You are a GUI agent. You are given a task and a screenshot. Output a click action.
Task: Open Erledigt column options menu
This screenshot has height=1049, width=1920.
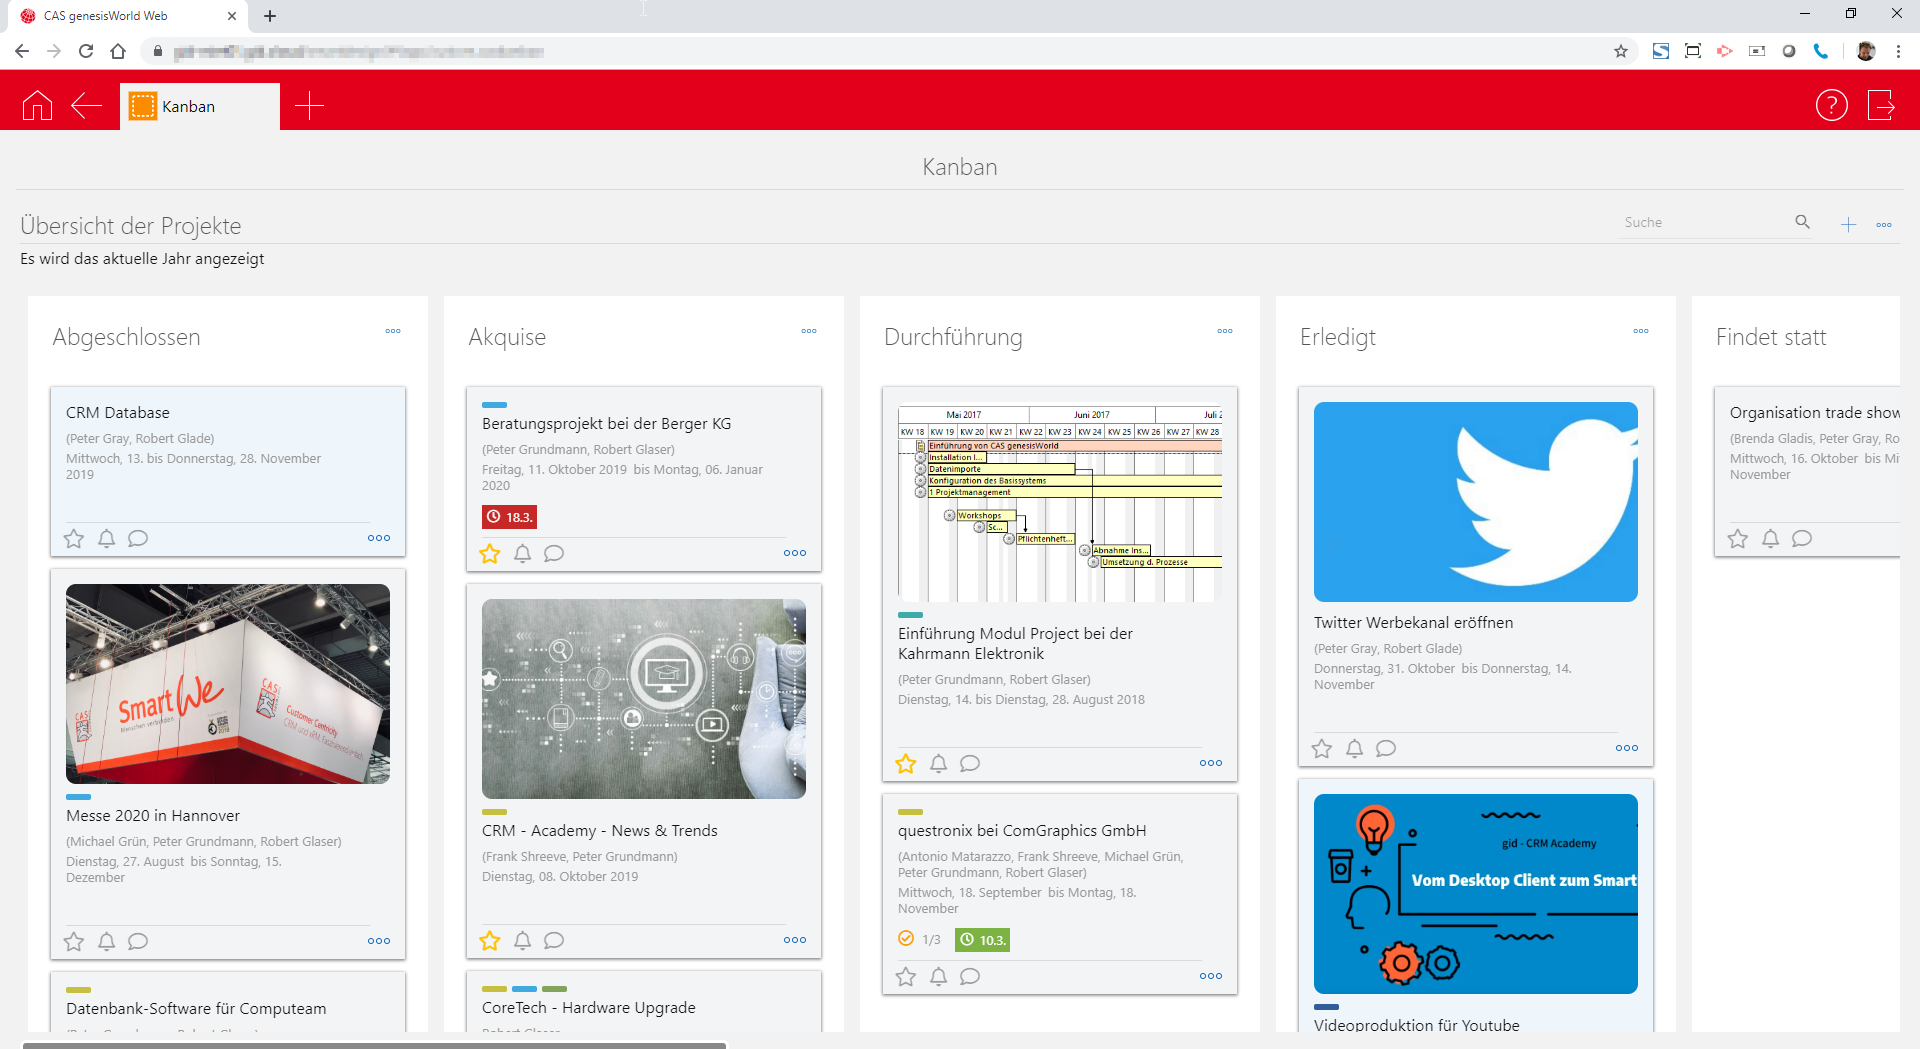tap(1641, 331)
